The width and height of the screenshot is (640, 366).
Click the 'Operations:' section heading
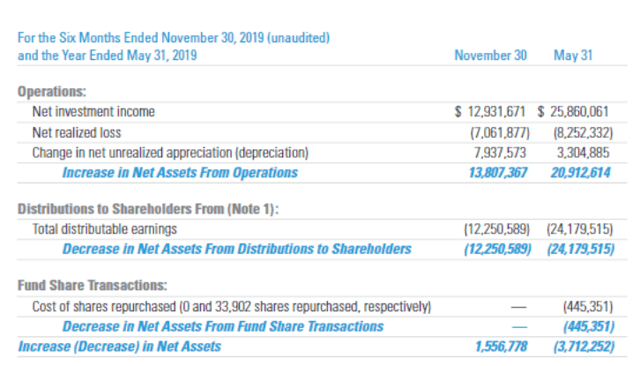tap(52, 91)
